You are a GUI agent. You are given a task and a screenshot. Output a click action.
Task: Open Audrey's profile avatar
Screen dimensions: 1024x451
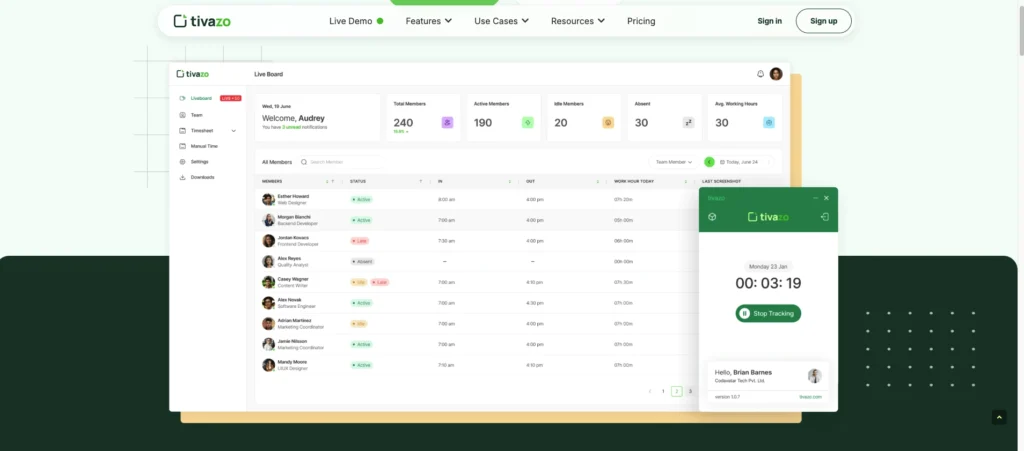pyautogui.click(x=776, y=74)
